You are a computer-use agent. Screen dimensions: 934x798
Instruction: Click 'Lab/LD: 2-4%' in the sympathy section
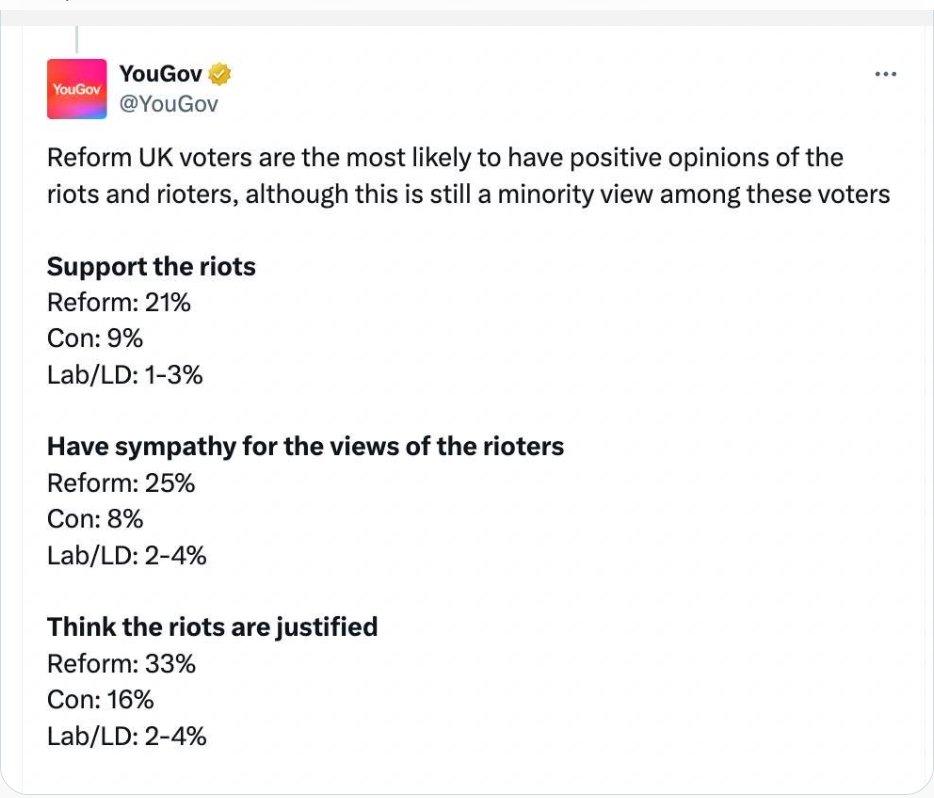pos(126,556)
